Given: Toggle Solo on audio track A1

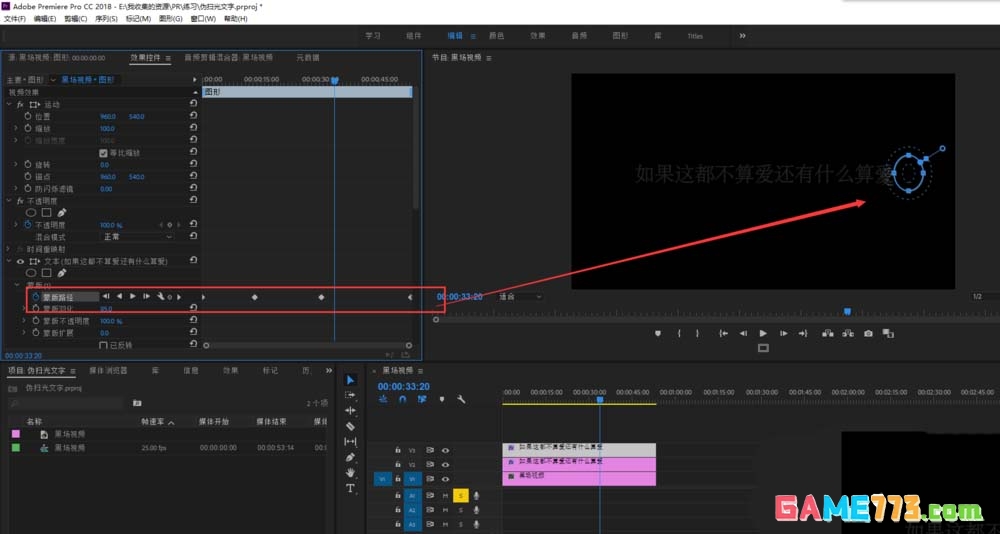Looking at the screenshot, I should pyautogui.click(x=460, y=495).
